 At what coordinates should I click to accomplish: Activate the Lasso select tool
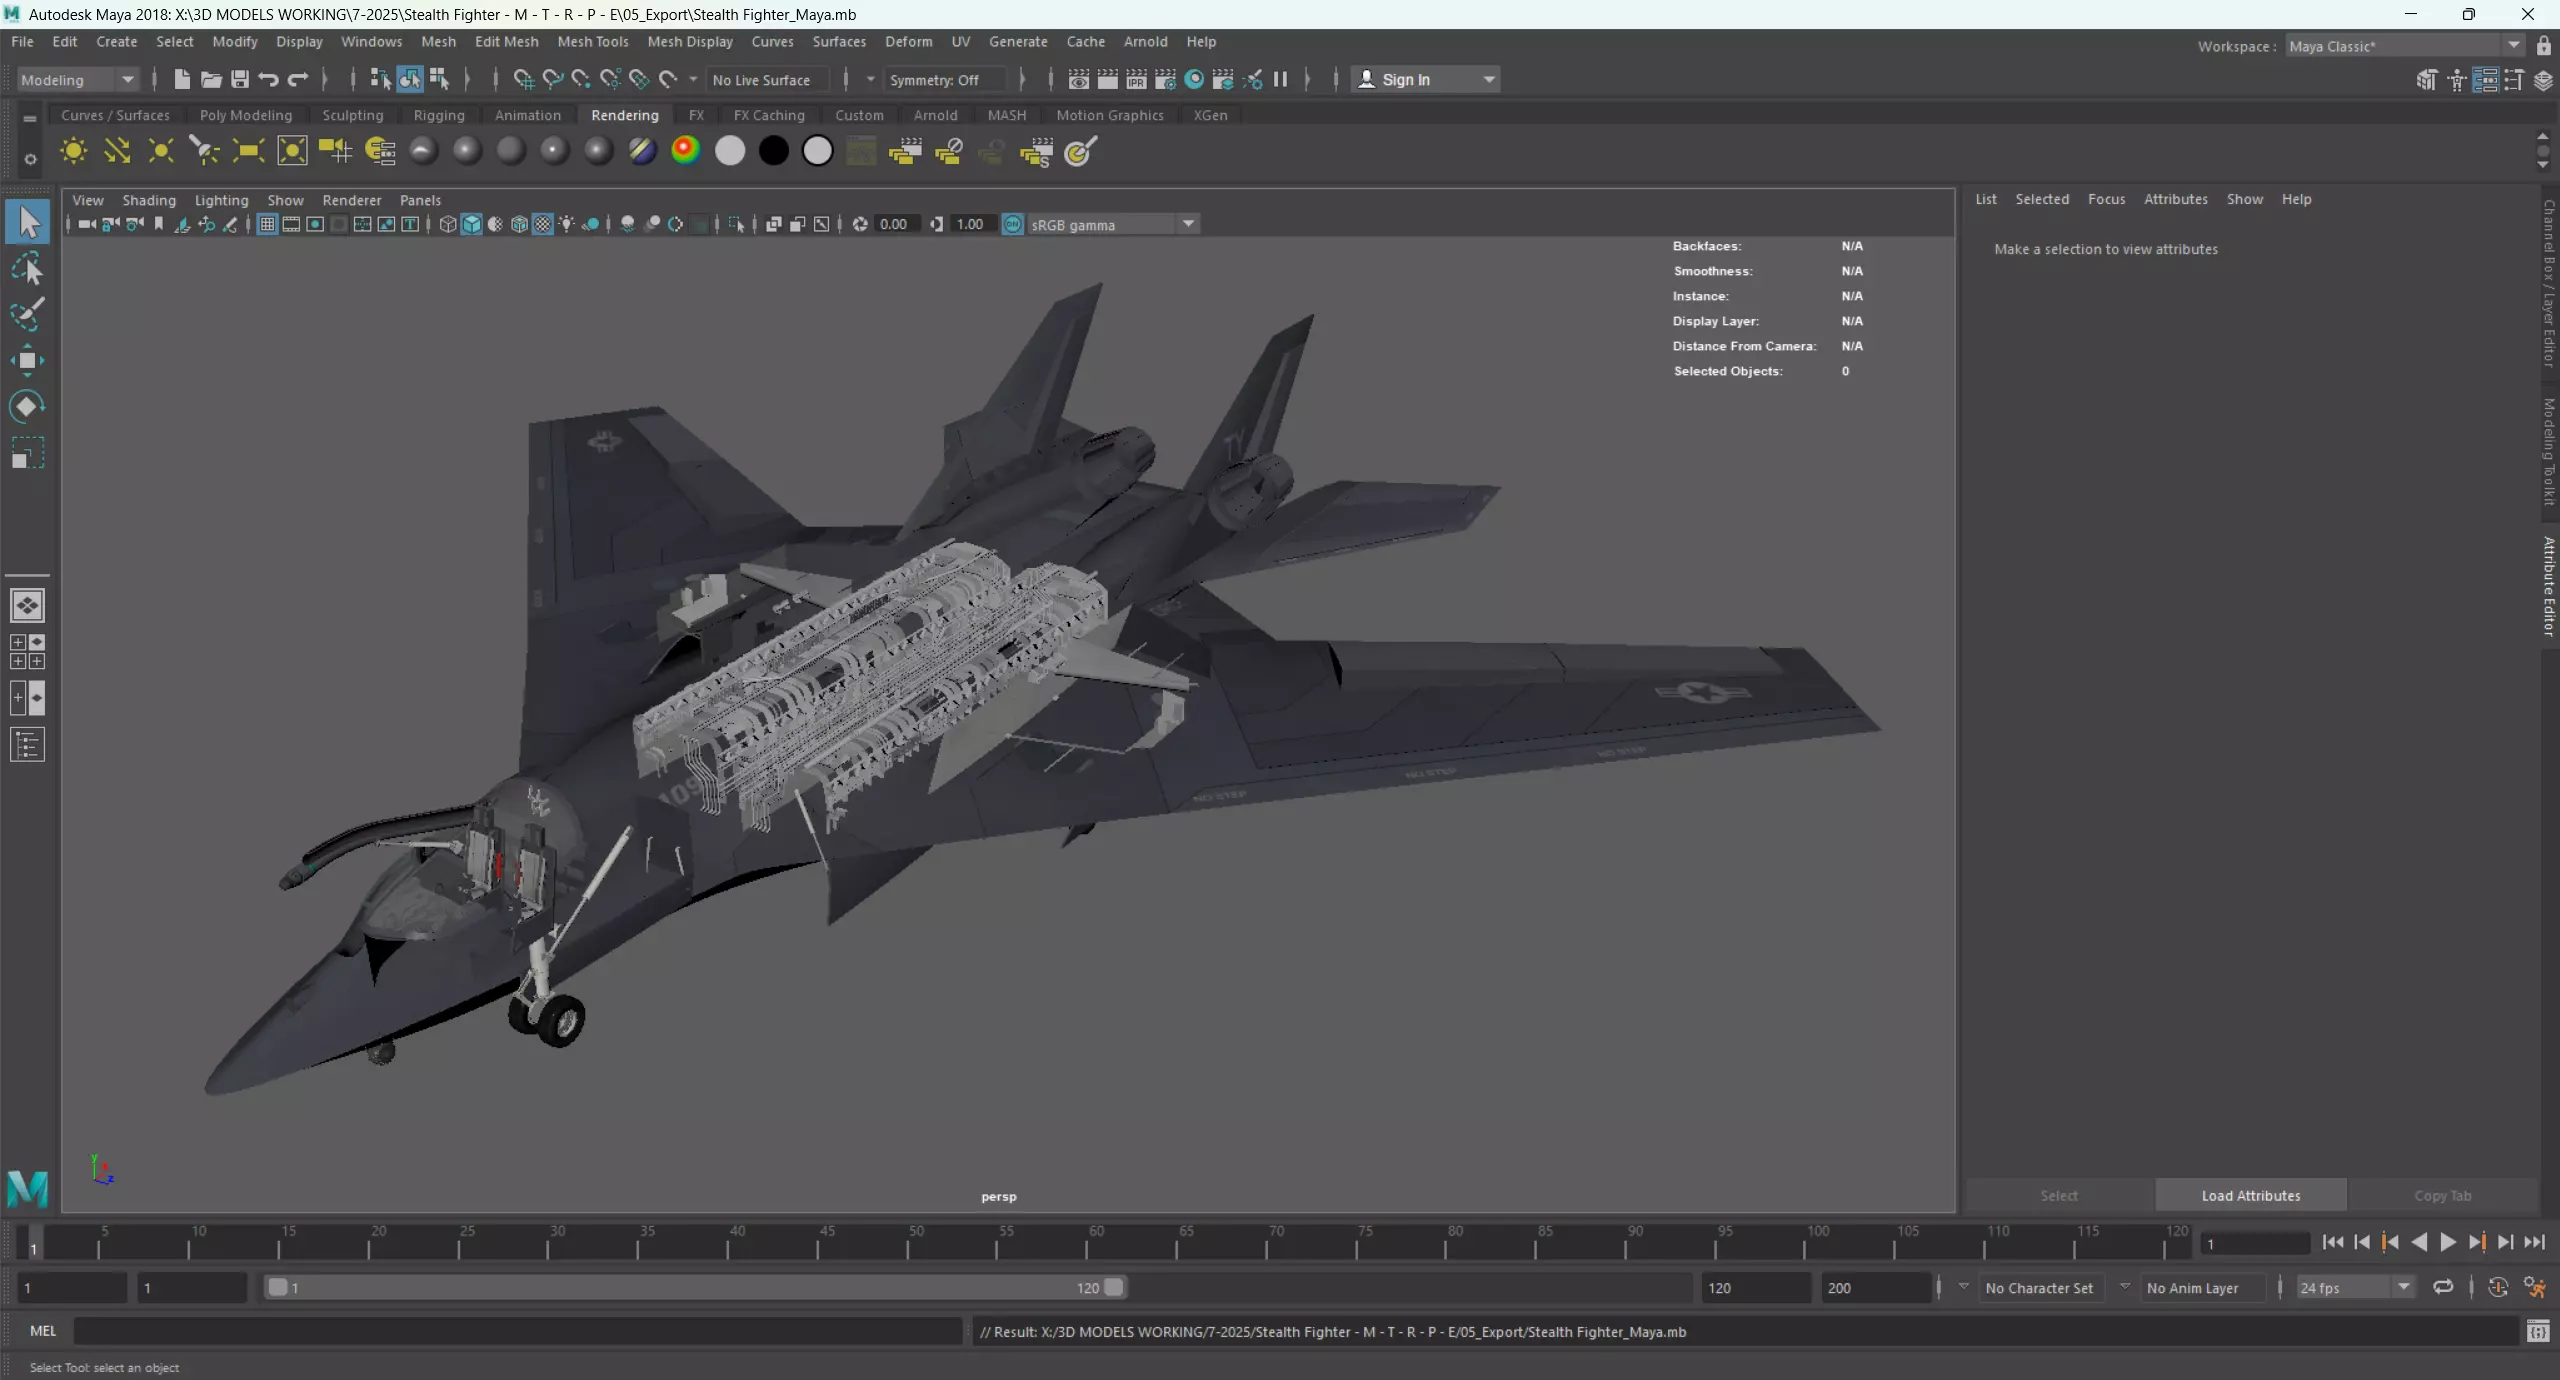(x=27, y=269)
